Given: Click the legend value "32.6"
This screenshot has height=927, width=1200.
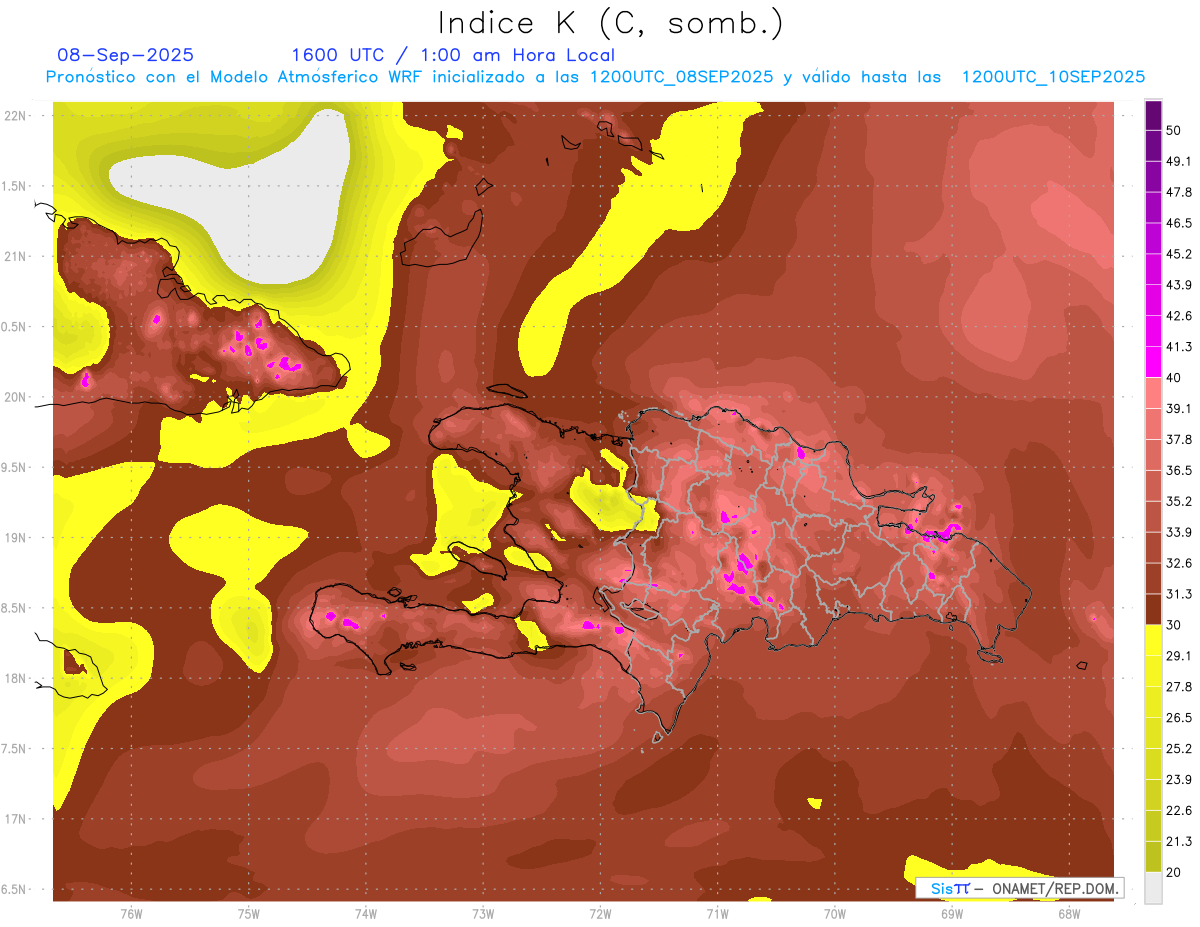Looking at the screenshot, I should (1178, 562).
